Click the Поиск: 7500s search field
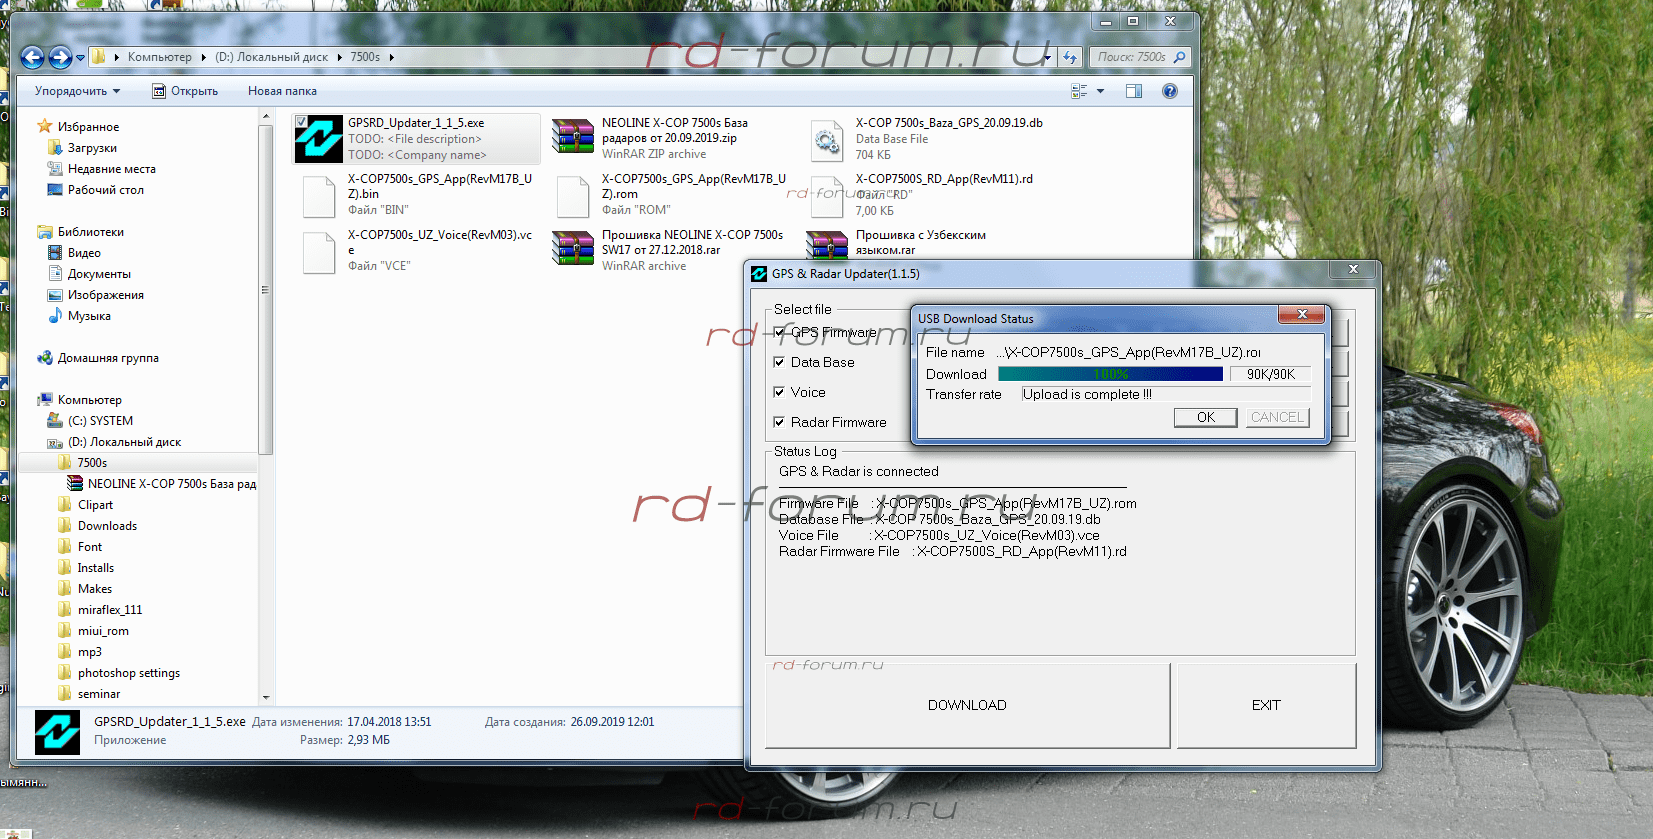The image size is (1653, 839). 1132,57
